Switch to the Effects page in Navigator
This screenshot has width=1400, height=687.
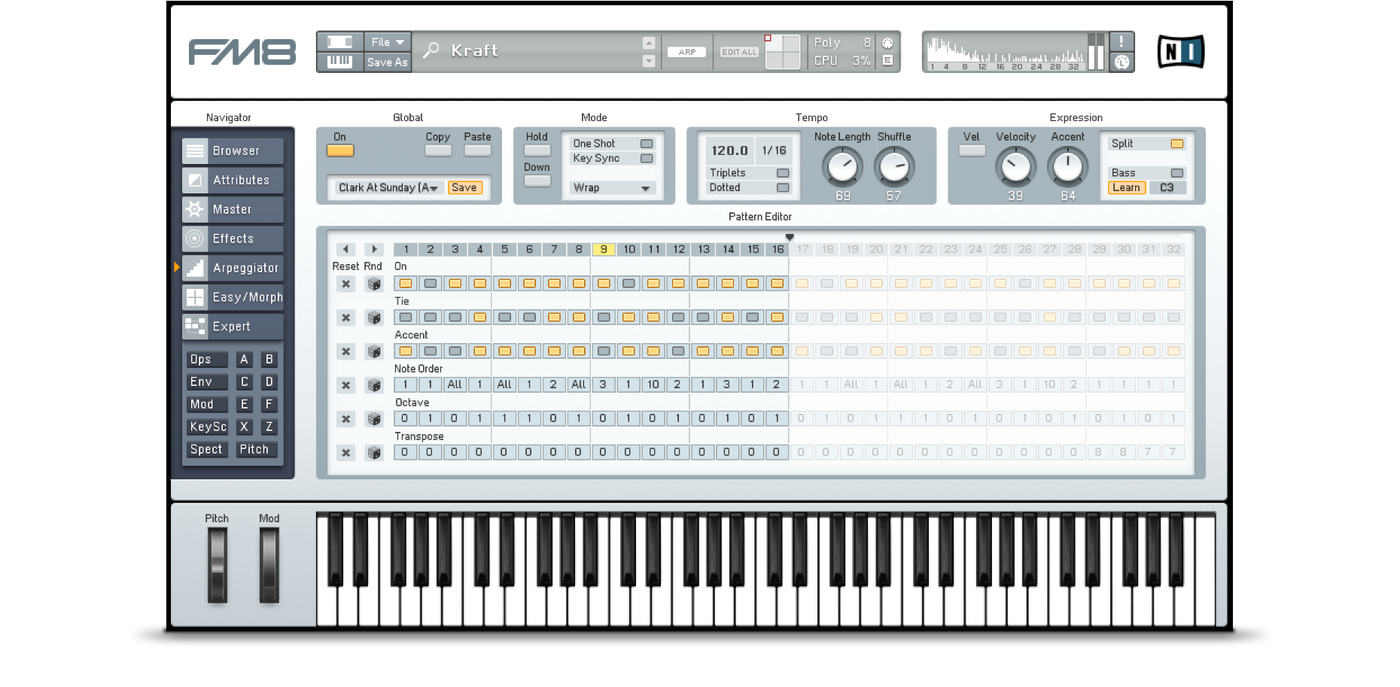coord(233,239)
